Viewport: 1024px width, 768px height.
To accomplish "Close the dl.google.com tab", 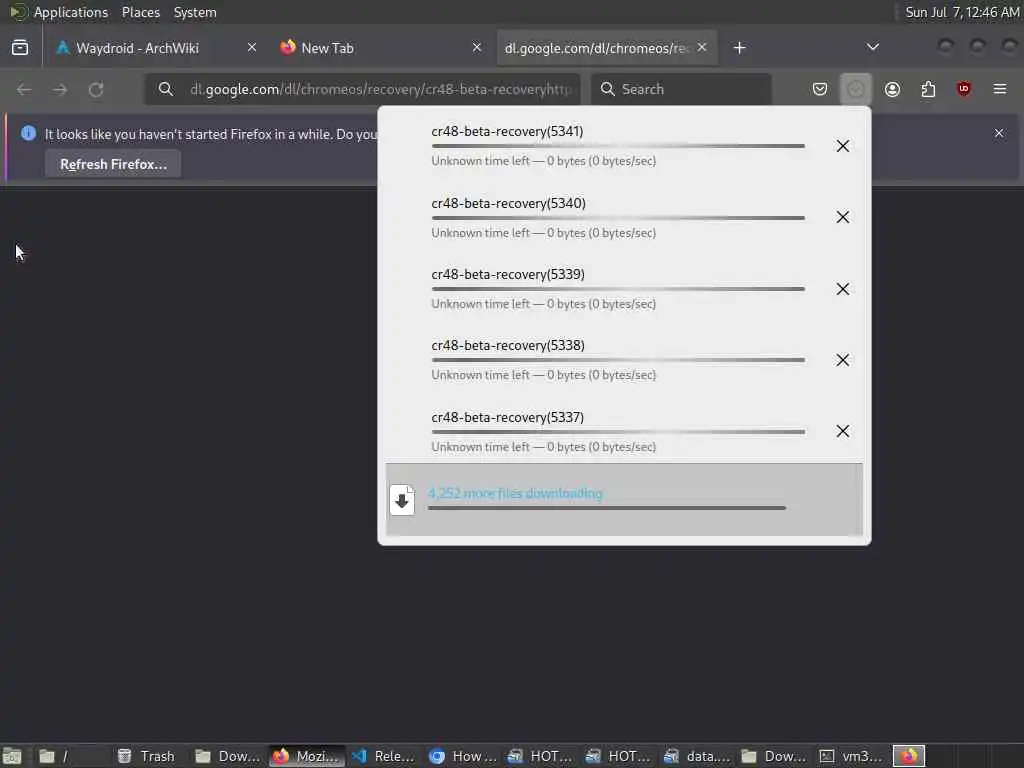I will point(701,47).
